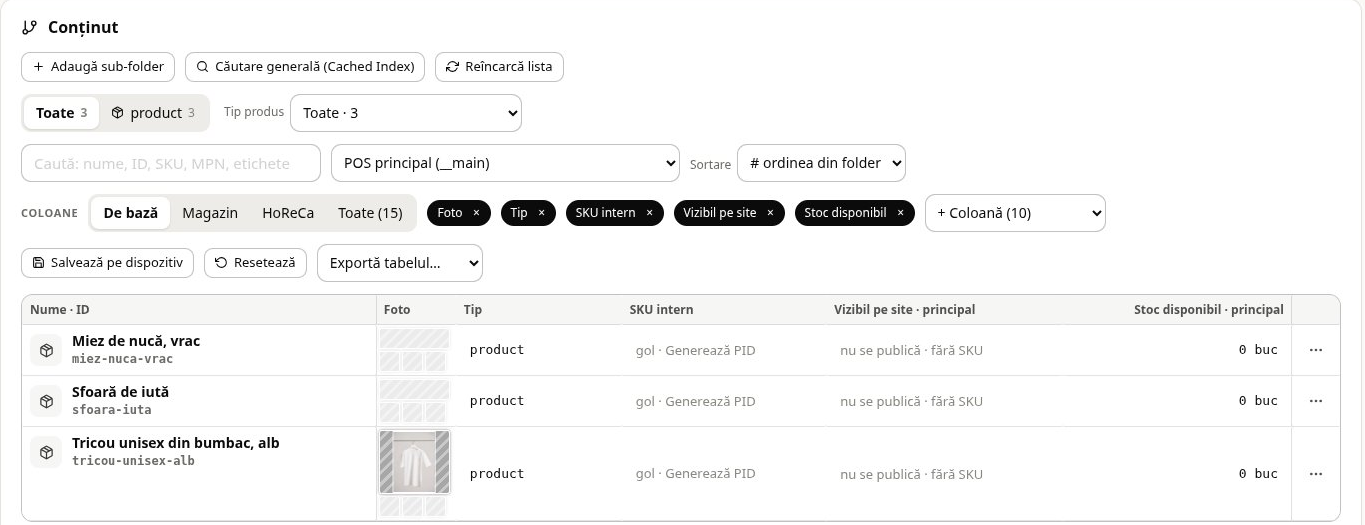
Task: Click the SKU intern column header
Action: pyautogui.click(x=661, y=310)
